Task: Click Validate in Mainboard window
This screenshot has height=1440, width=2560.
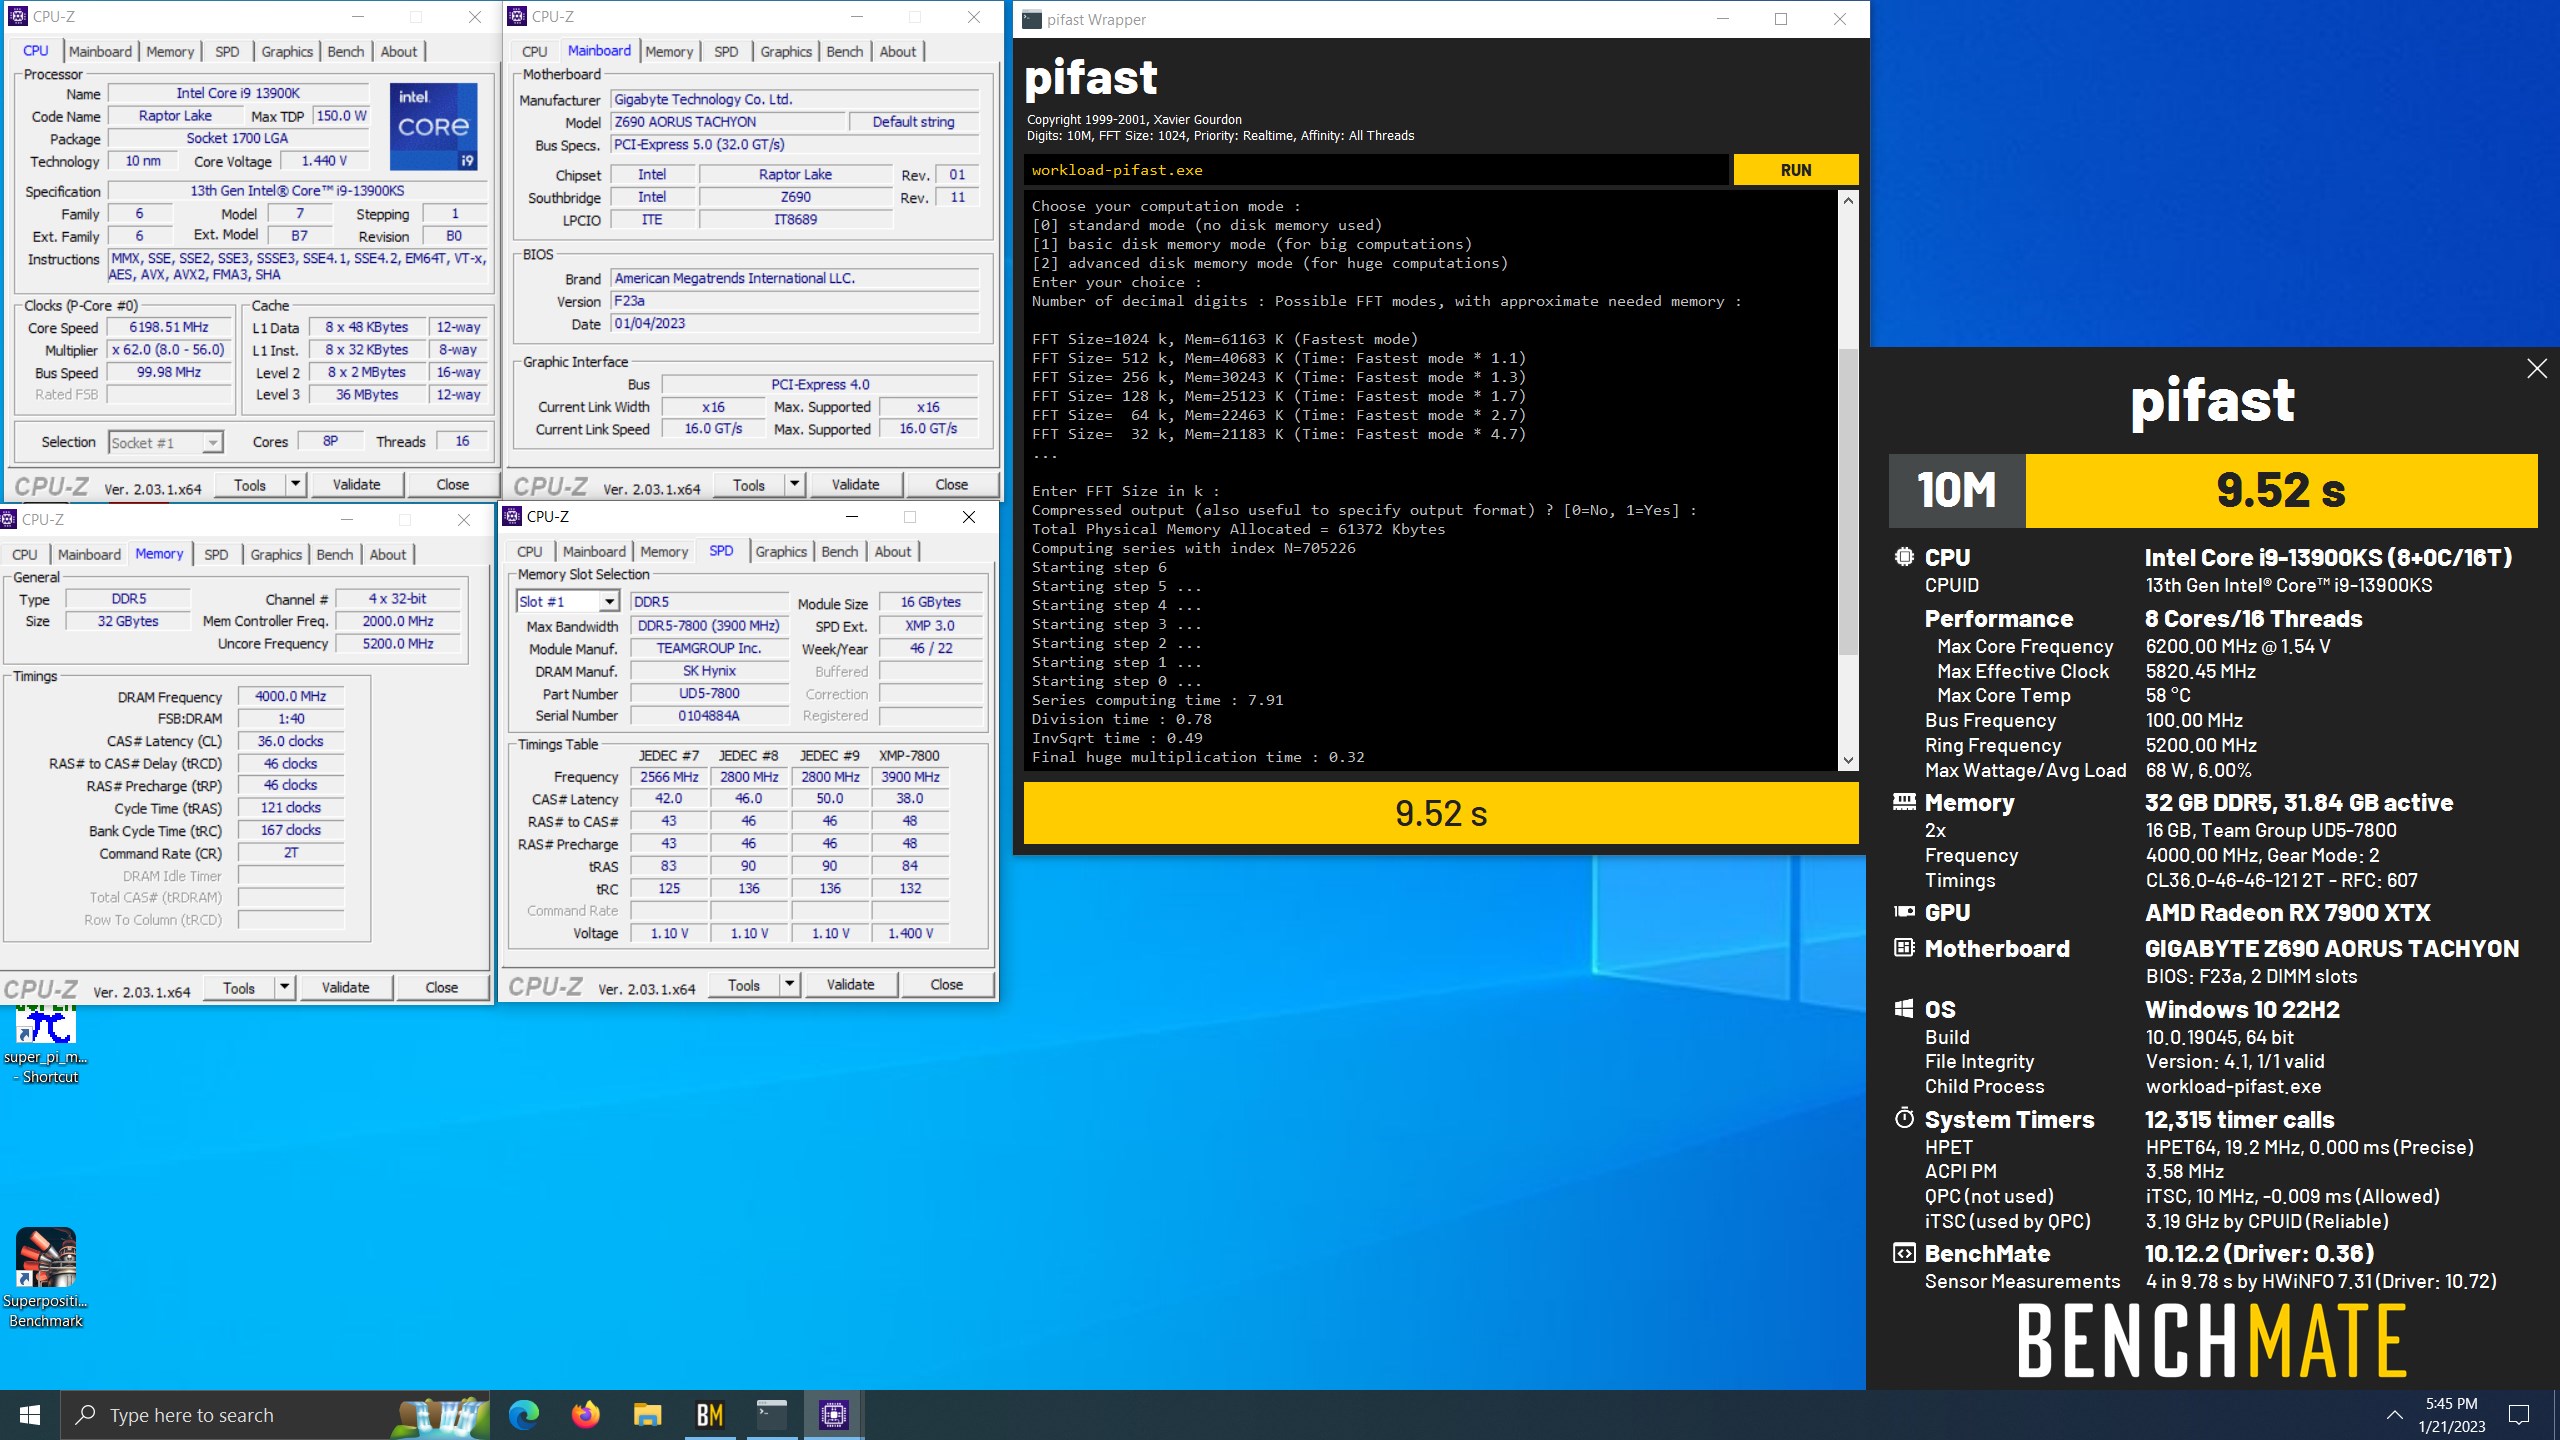Action: point(855,484)
